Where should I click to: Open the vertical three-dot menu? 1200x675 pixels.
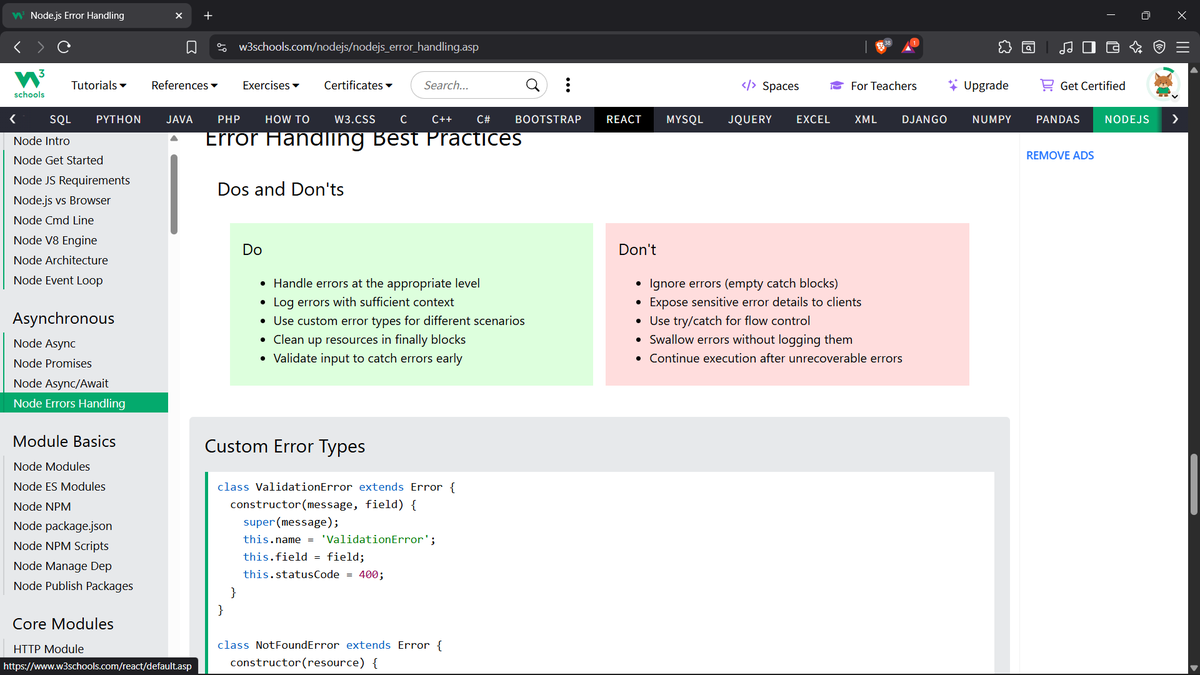point(568,85)
